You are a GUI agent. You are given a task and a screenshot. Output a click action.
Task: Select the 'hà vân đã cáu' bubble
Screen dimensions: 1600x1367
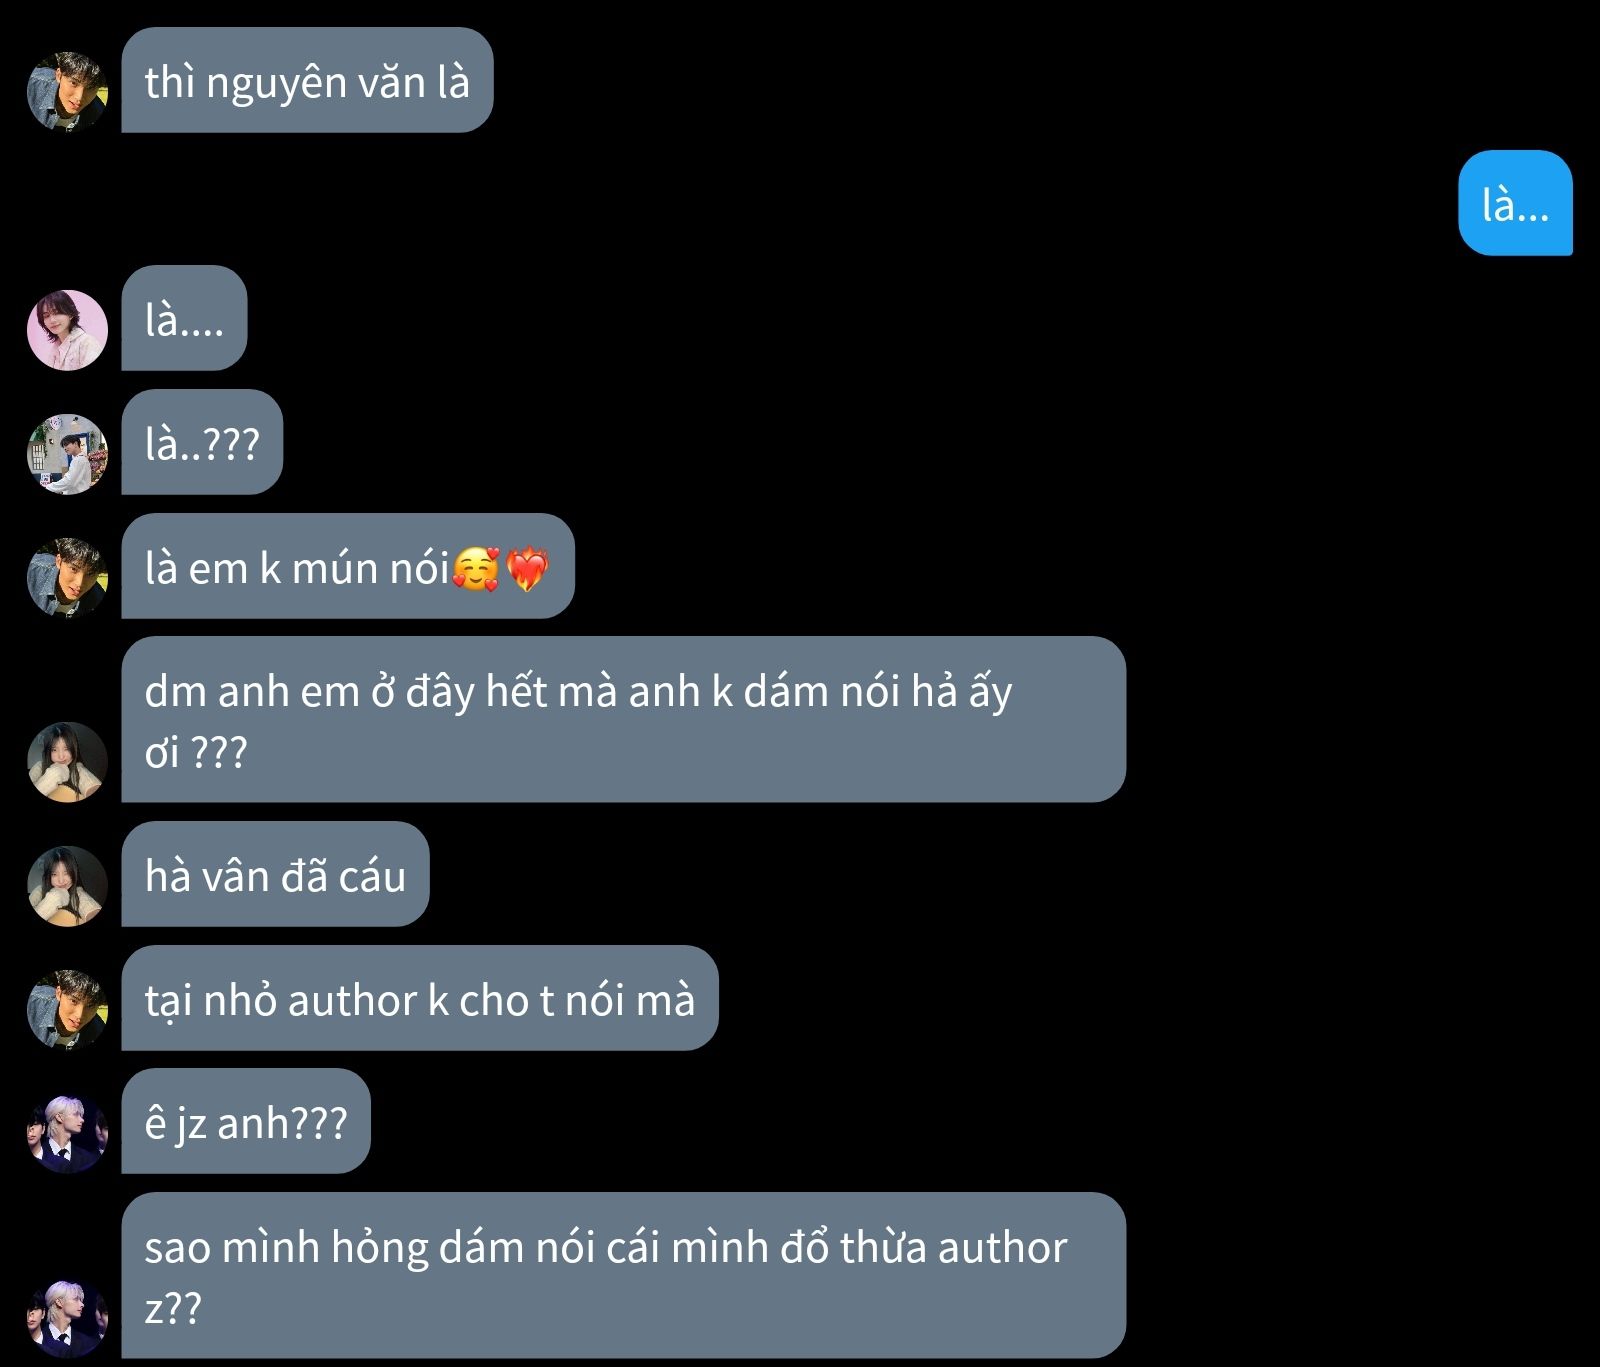(x=275, y=874)
